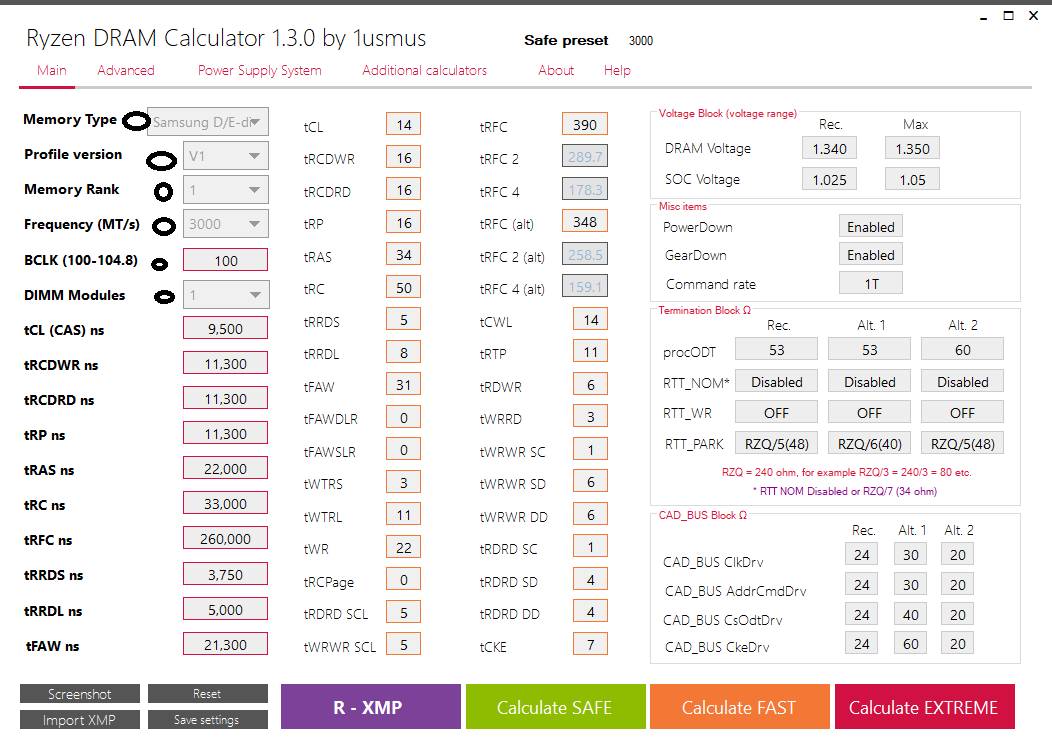Click the CAD_BUS CsOdtDrv Alt. 1 value 40
The height and width of the screenshot is (753, 1052).
pyautogui.click(x=910, y=614)
